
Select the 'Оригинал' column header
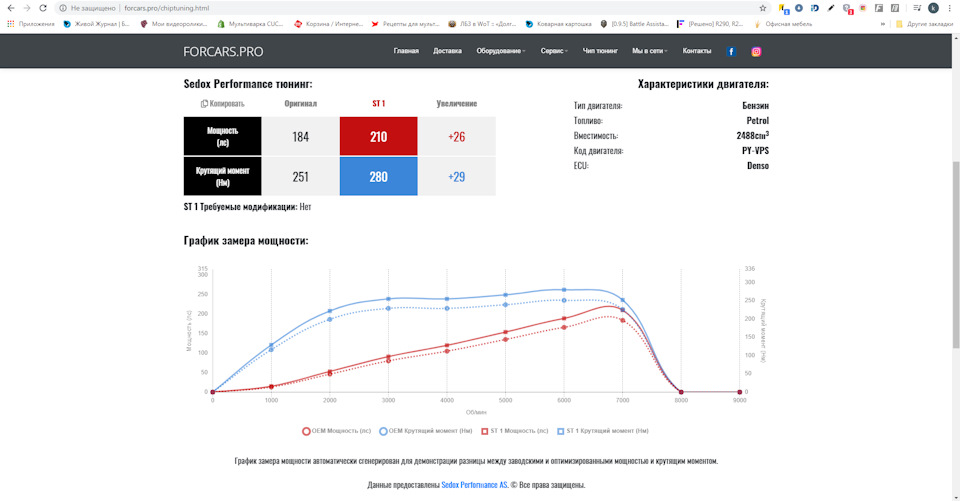[x=300, y=104]
